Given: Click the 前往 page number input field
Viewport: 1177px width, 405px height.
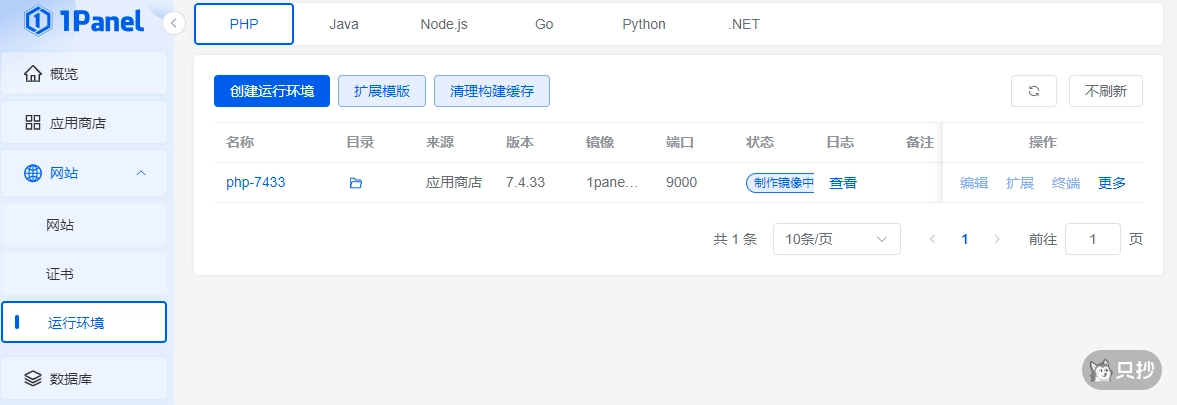Looking at the screenshot, I should click(x=1093, y=239).
